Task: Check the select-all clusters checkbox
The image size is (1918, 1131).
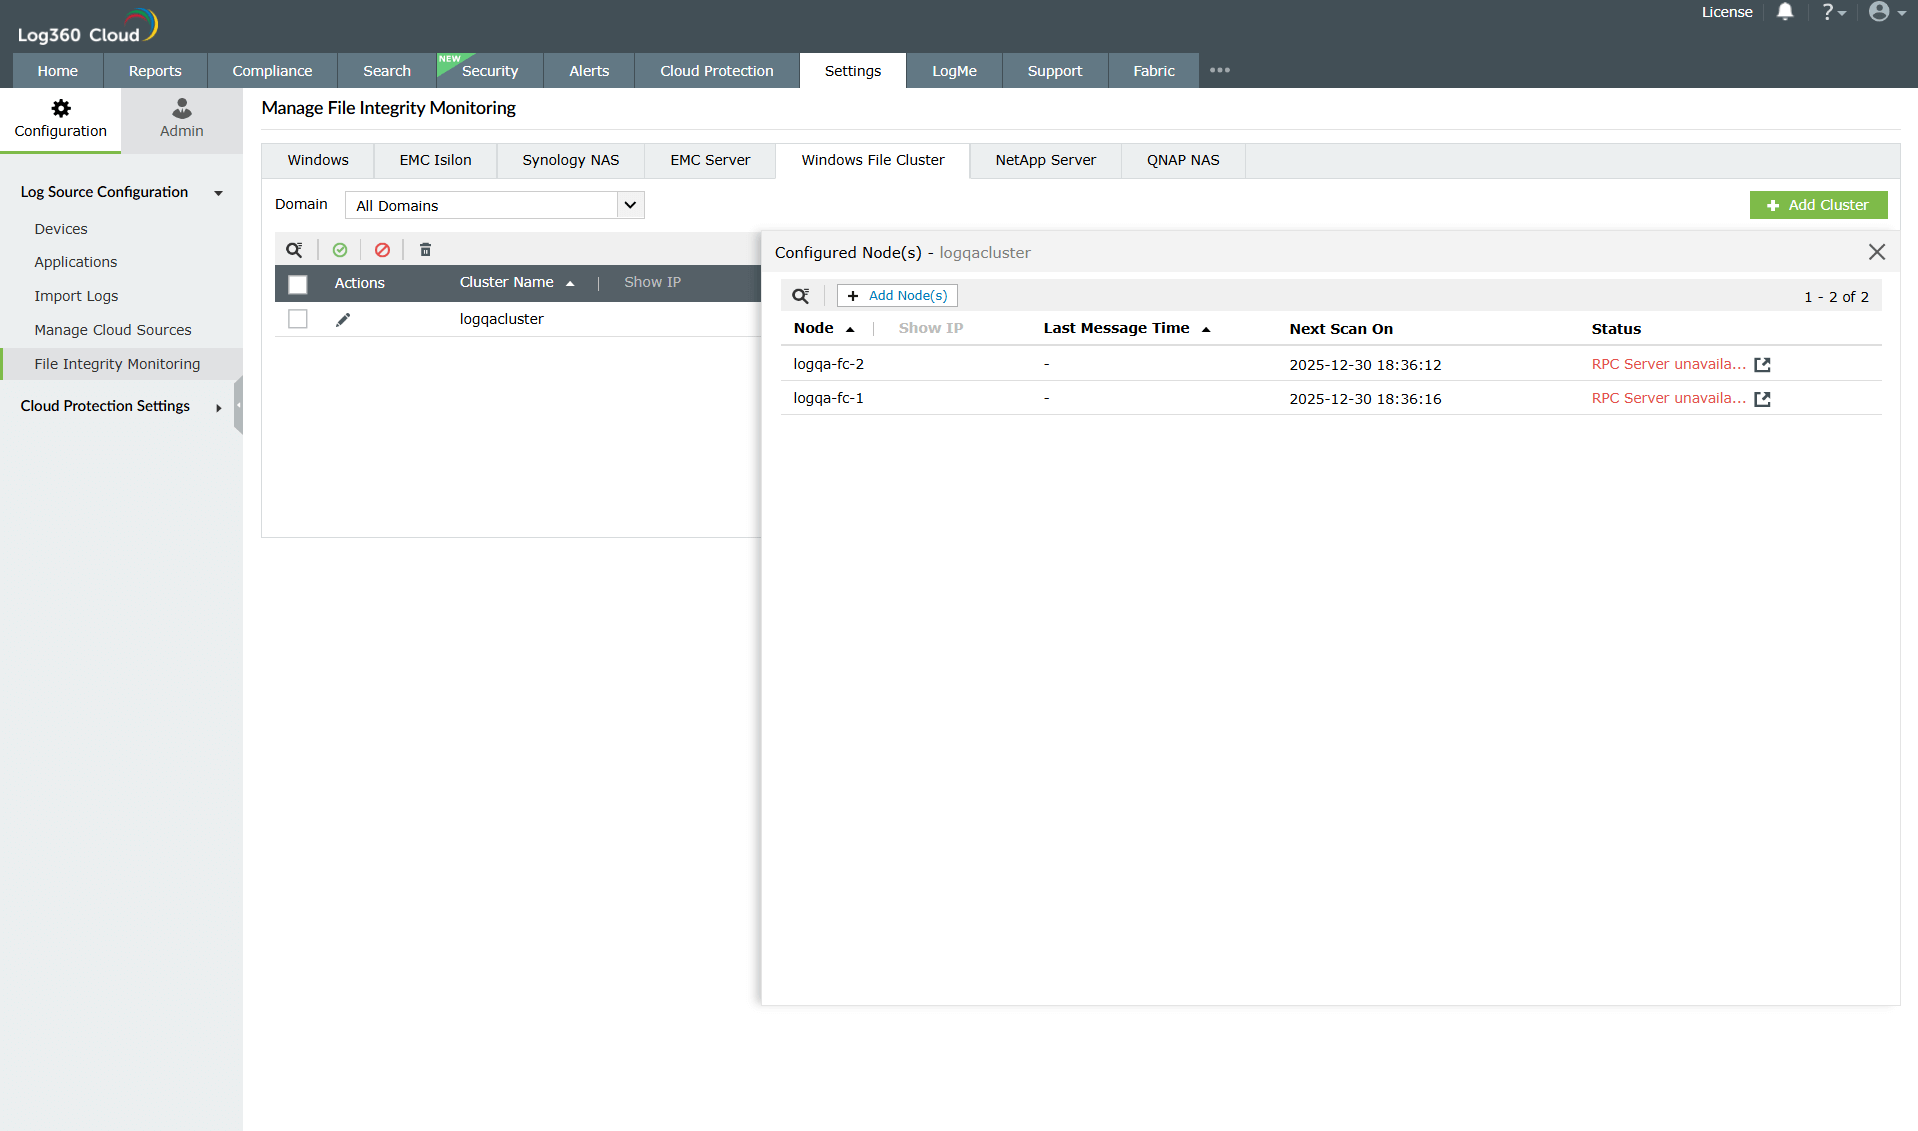Action: [x=298, y=284]
